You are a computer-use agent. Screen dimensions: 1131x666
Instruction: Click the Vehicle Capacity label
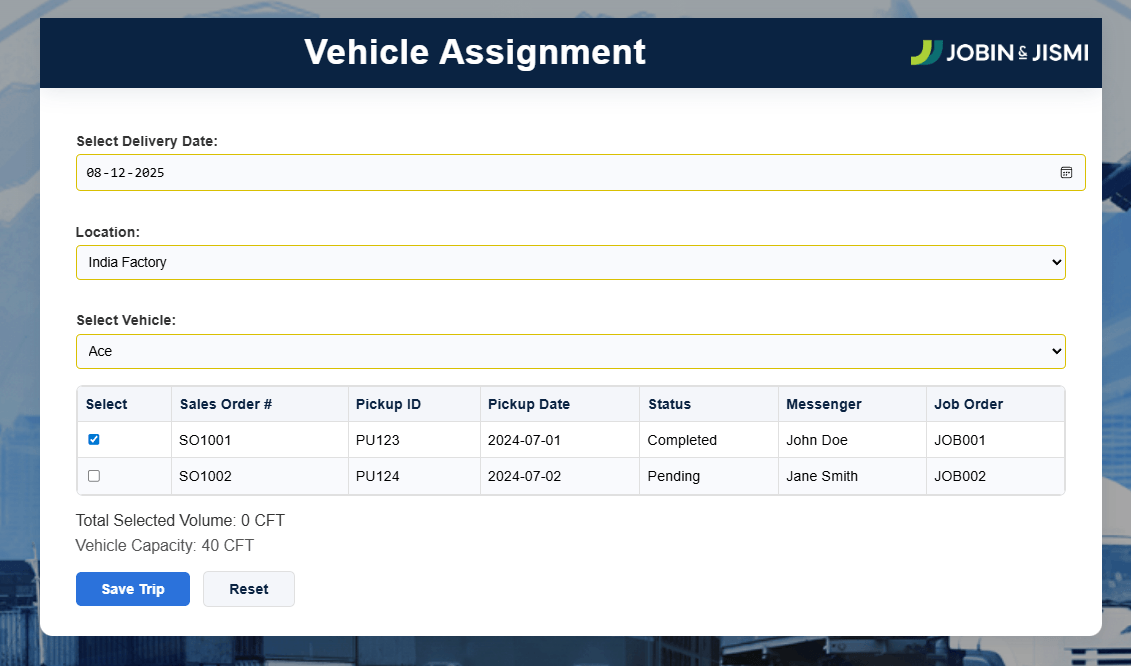click(164, 545)
